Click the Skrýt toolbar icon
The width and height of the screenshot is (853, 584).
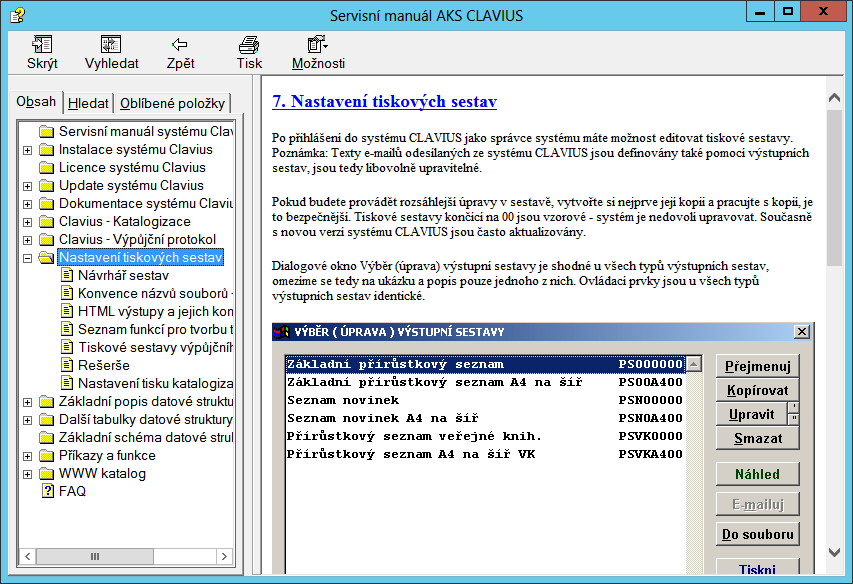click(42, 45)
